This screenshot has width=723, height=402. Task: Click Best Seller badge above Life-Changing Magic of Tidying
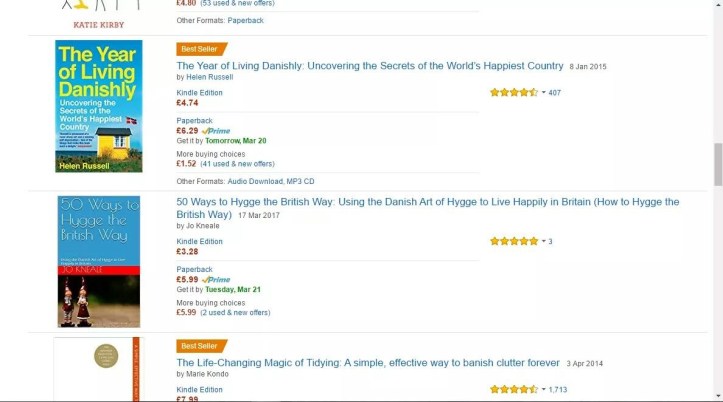pos(201,346)
